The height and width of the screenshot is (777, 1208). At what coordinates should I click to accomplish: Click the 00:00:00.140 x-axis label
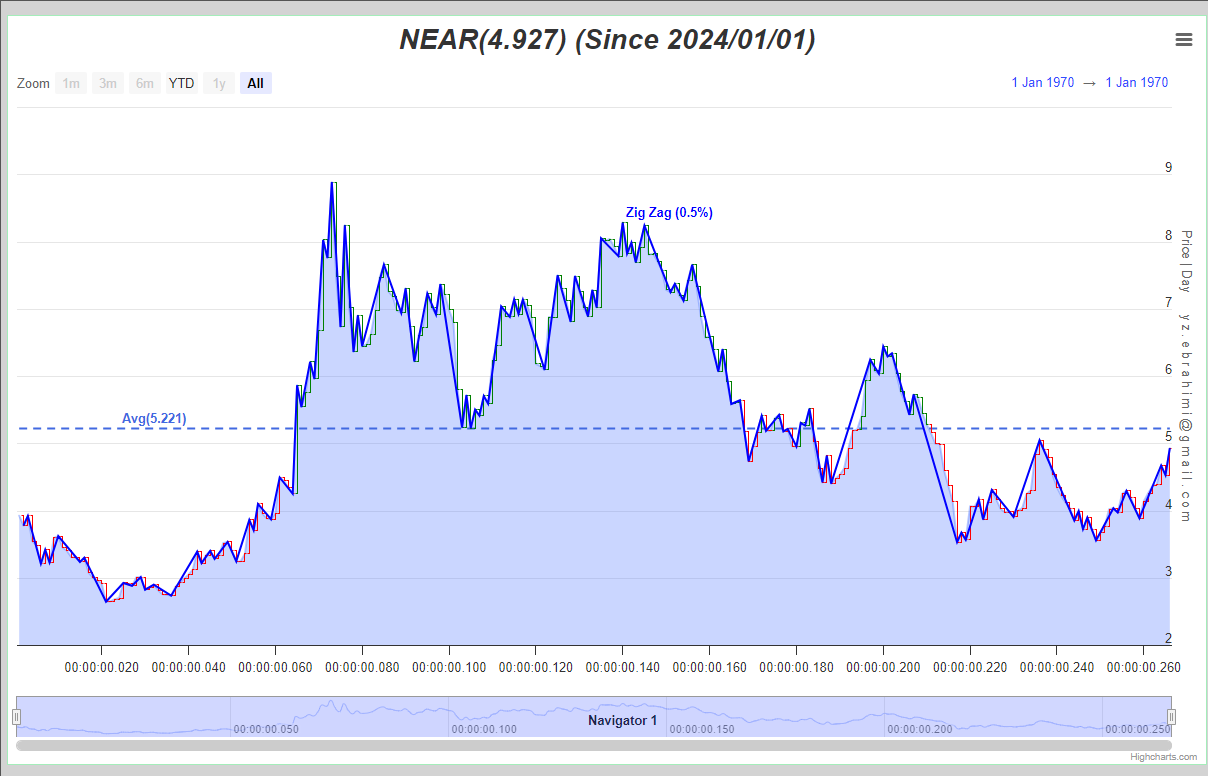(622, 667)
